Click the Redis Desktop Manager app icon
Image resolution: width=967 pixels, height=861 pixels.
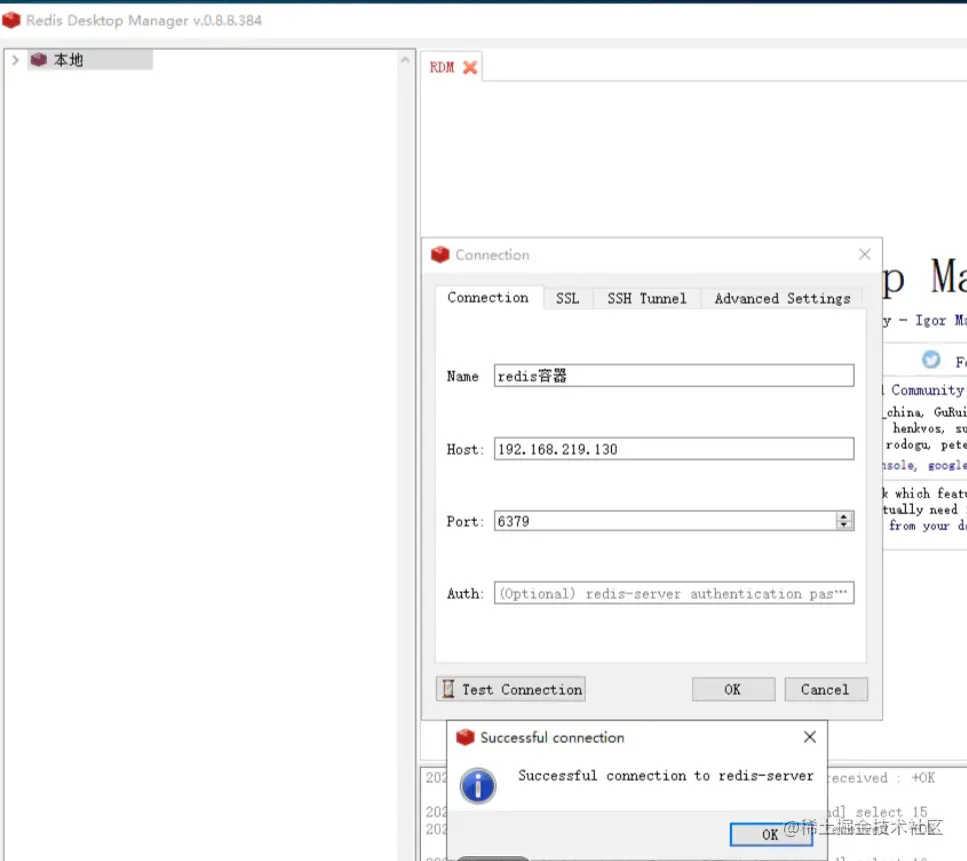[x=11, y=20]
